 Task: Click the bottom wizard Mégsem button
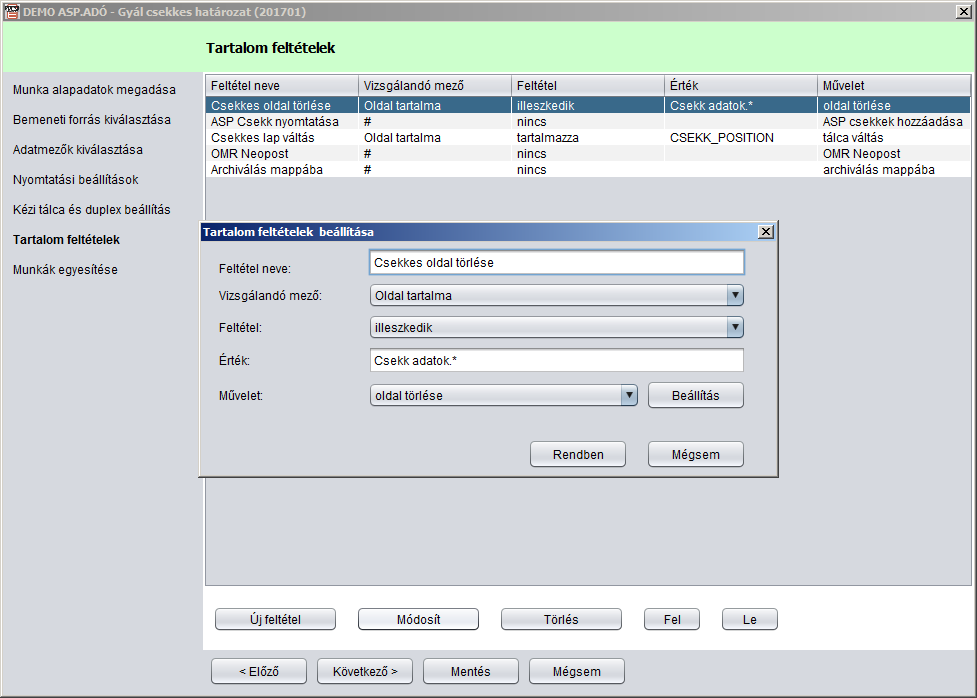pos(576,671)
